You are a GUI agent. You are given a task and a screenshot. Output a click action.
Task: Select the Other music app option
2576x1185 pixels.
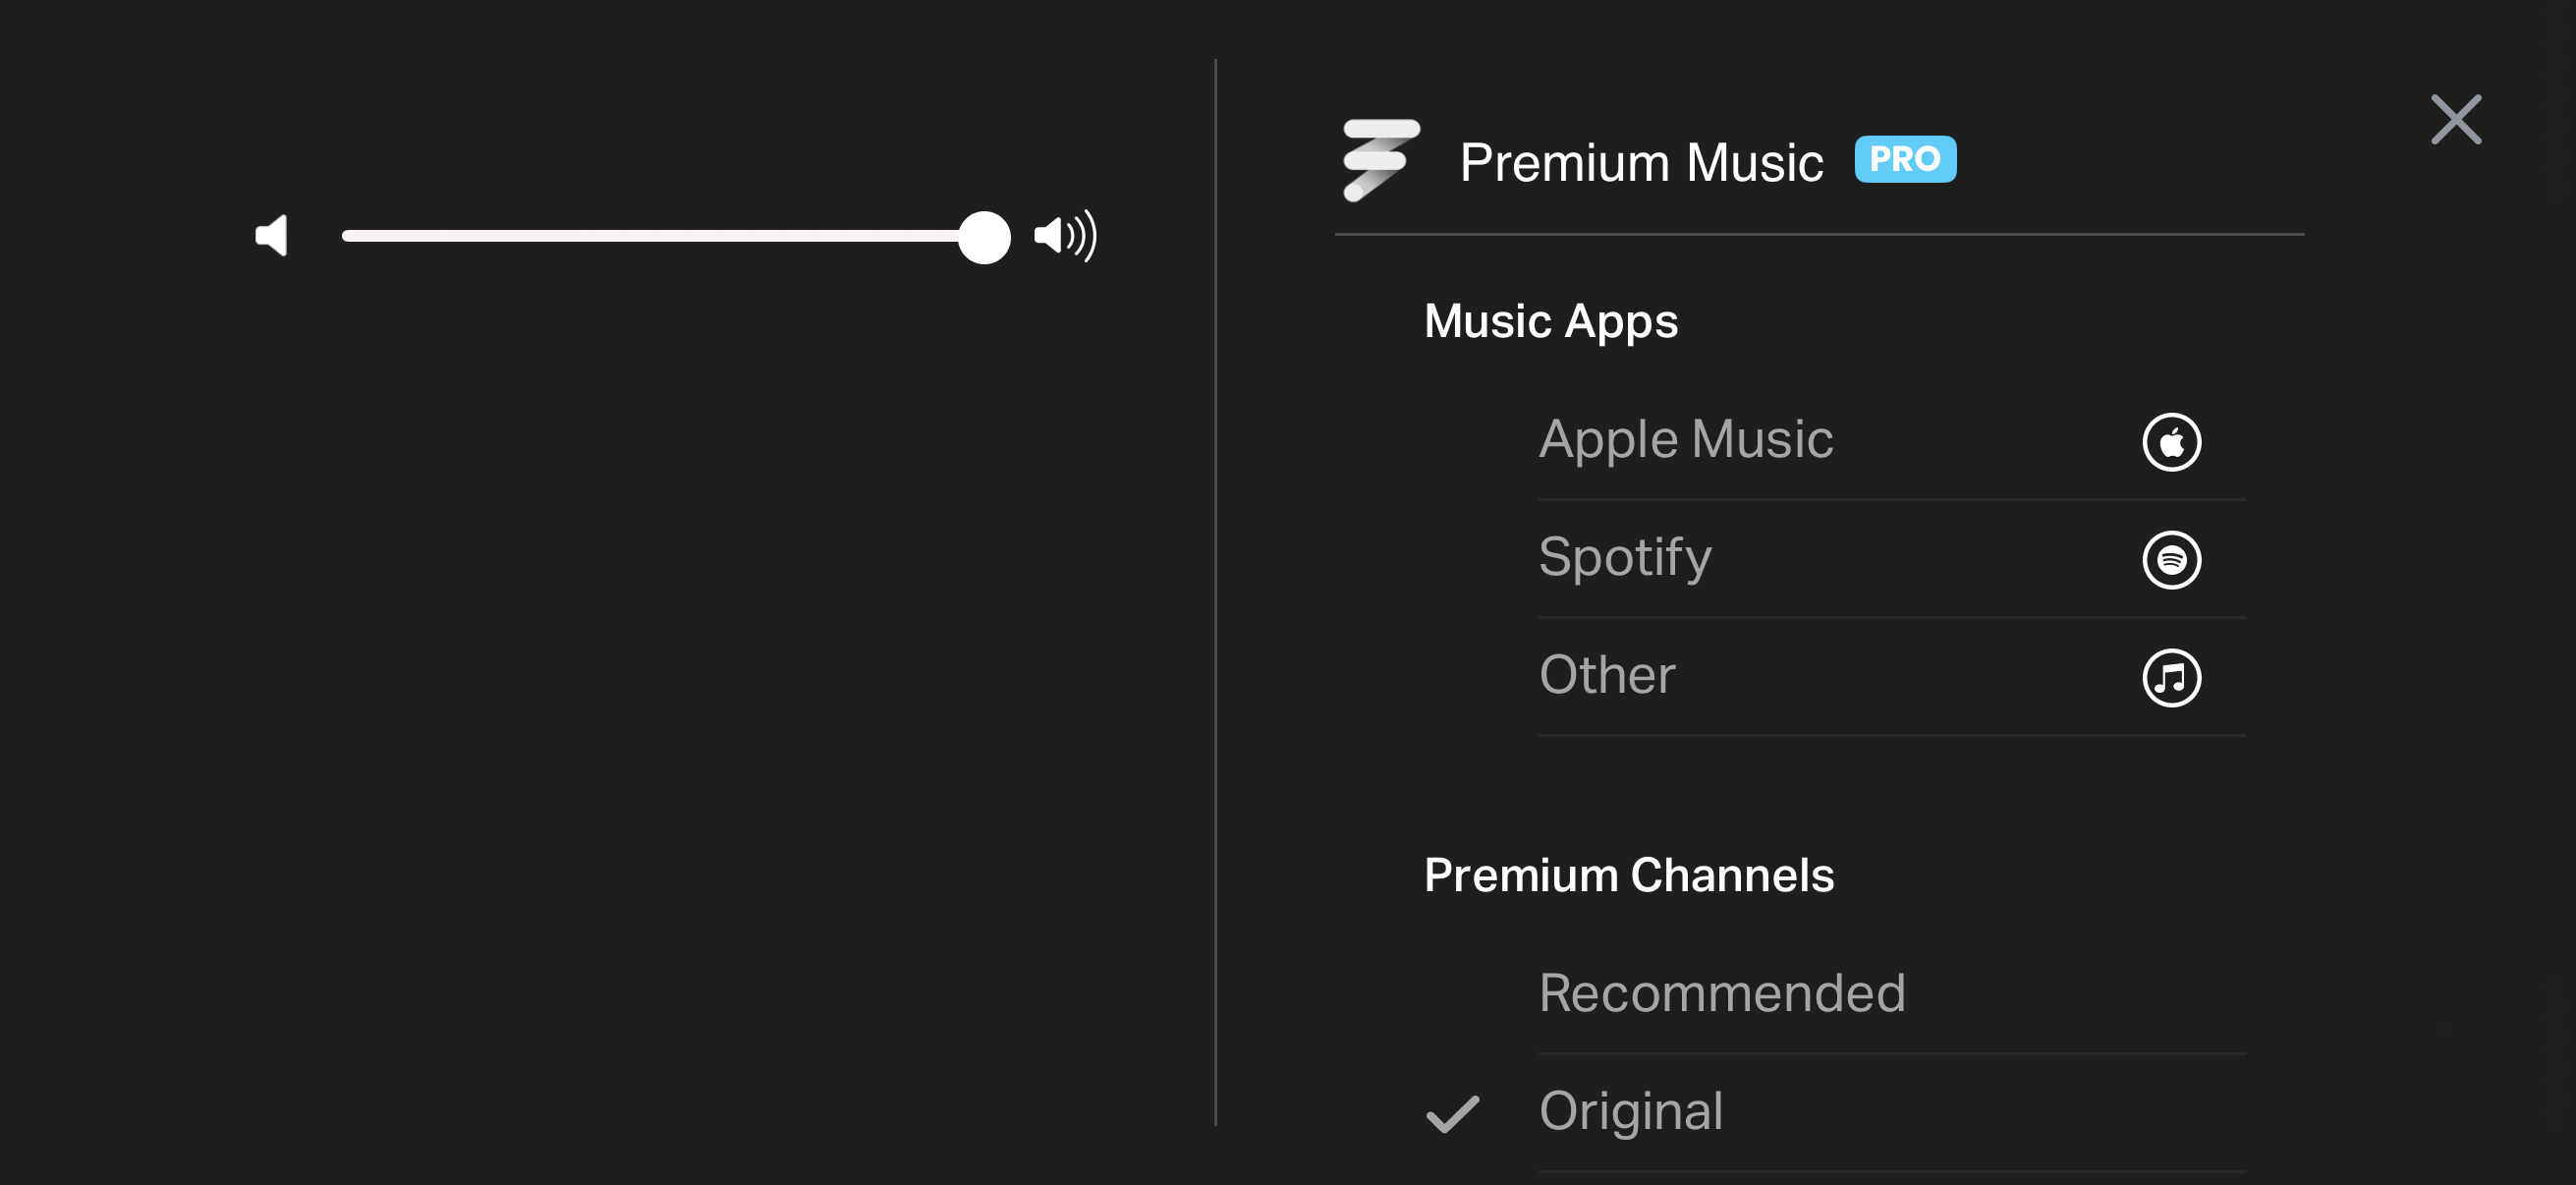(1607, 676)
